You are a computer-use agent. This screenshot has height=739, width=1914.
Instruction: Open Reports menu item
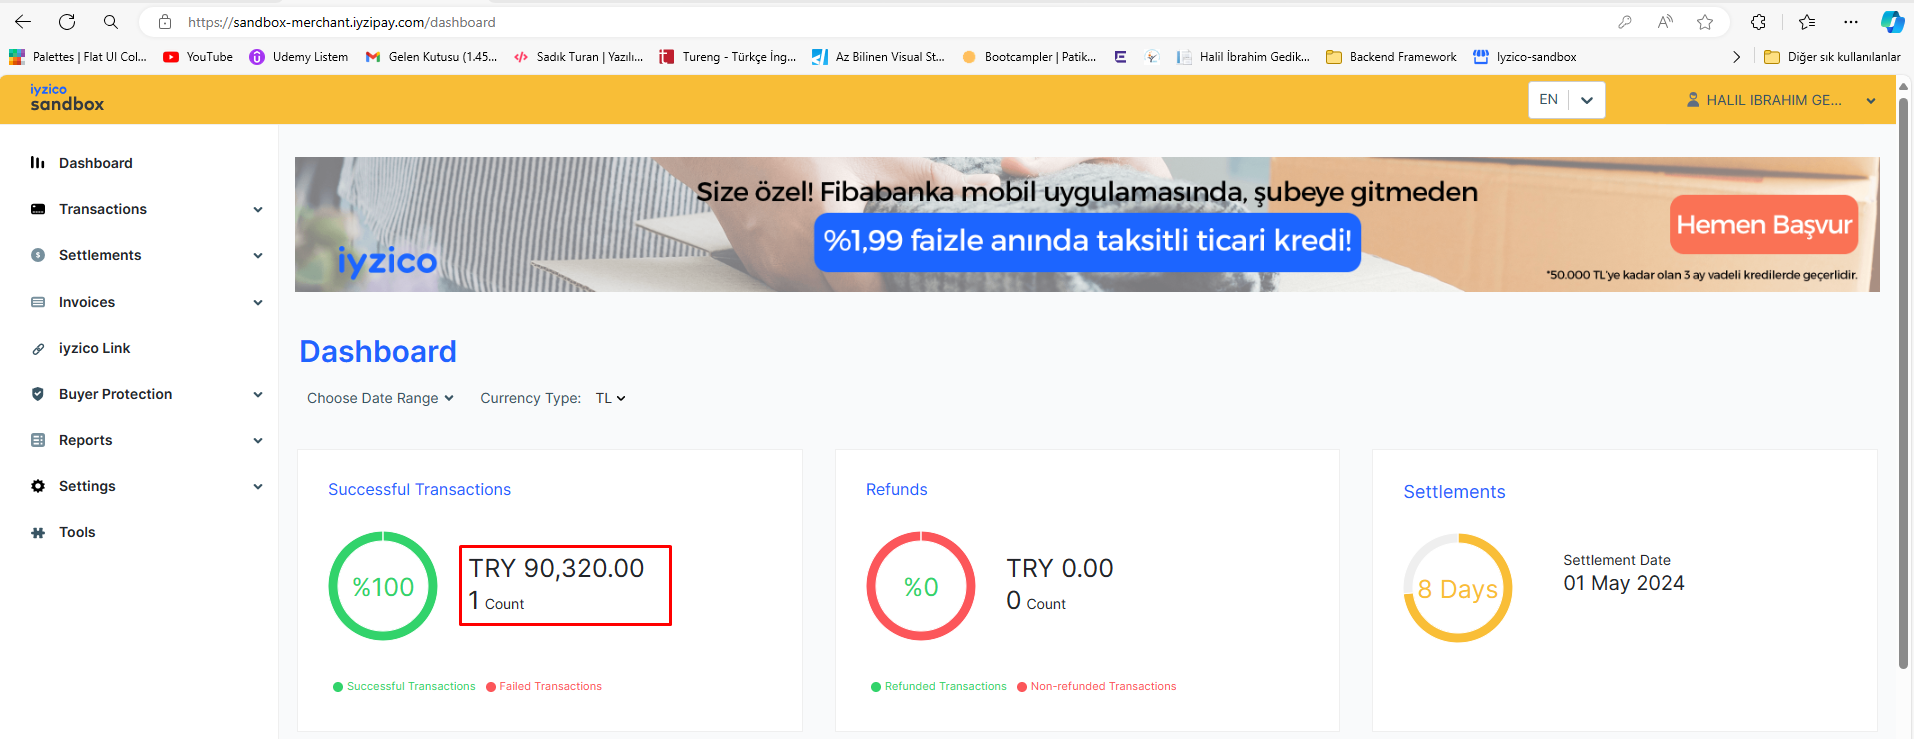tap(85, 440)
